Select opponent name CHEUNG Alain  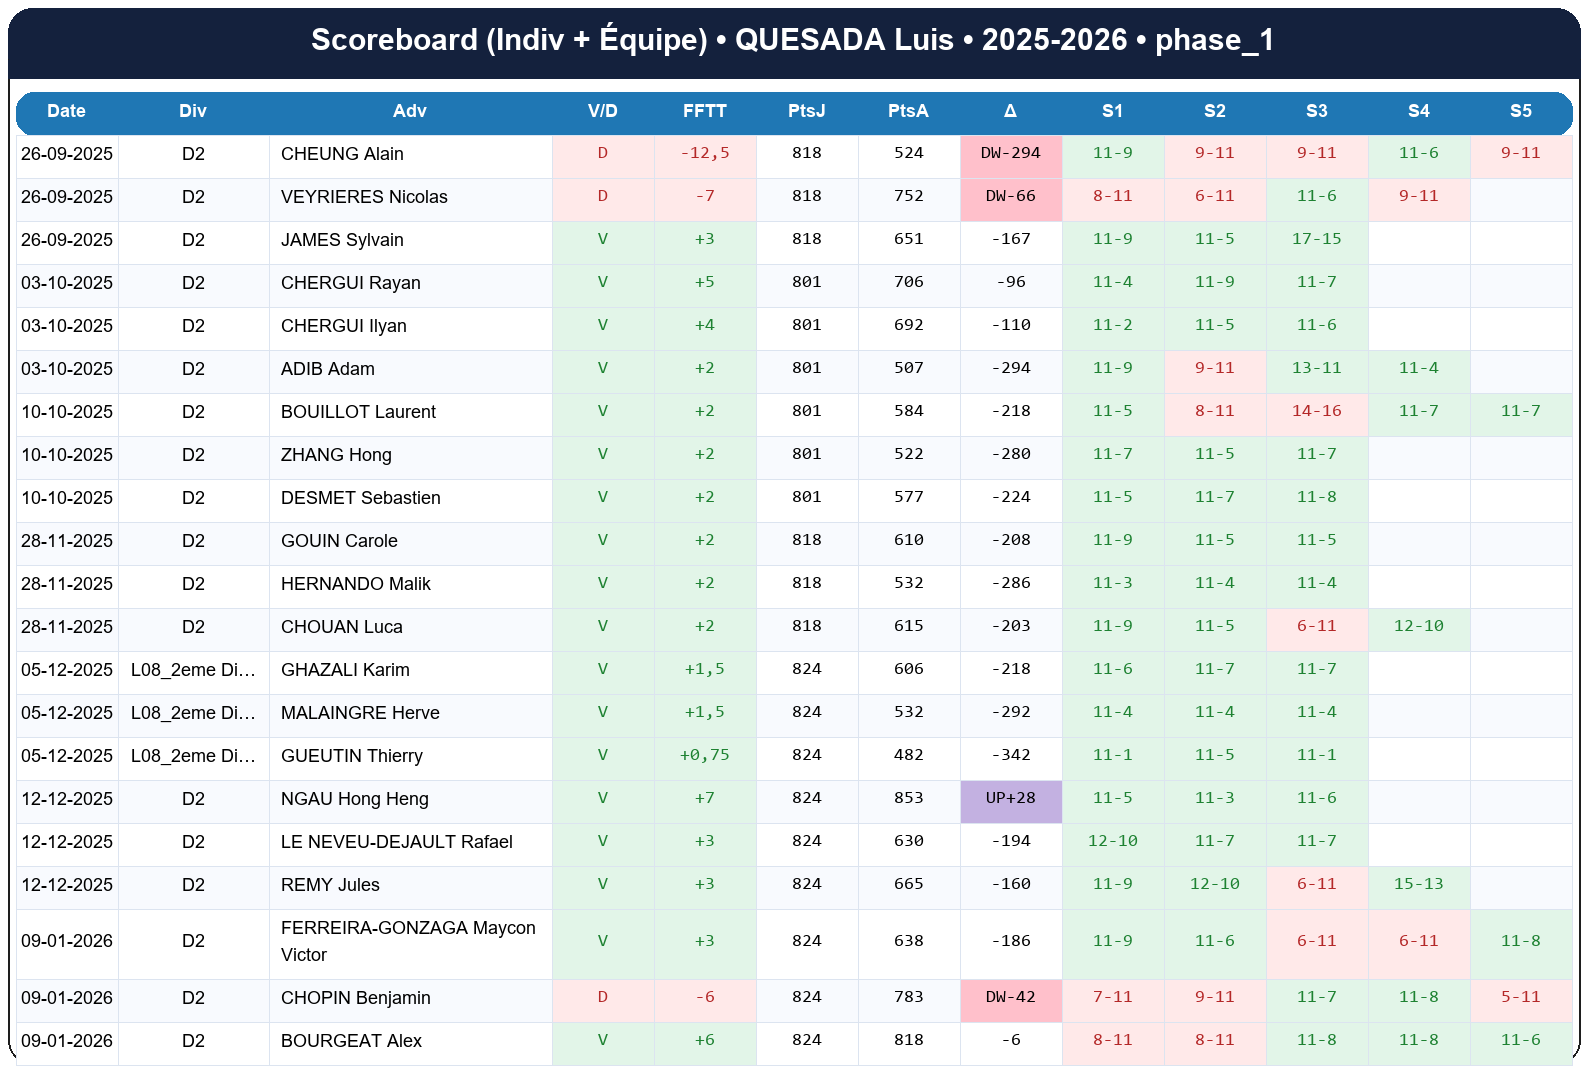(x=342, y=154)
